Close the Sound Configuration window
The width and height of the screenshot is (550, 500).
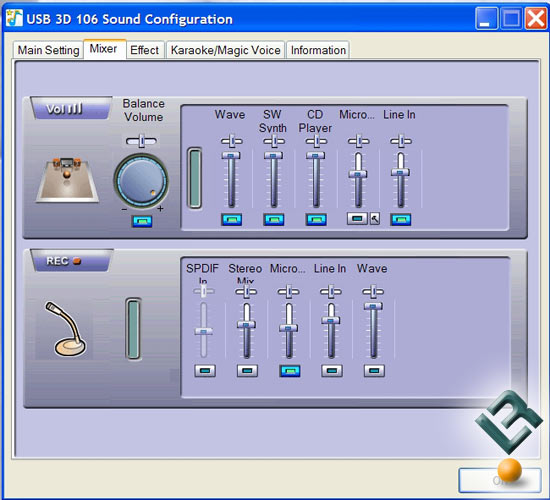(x=536, y=18)
